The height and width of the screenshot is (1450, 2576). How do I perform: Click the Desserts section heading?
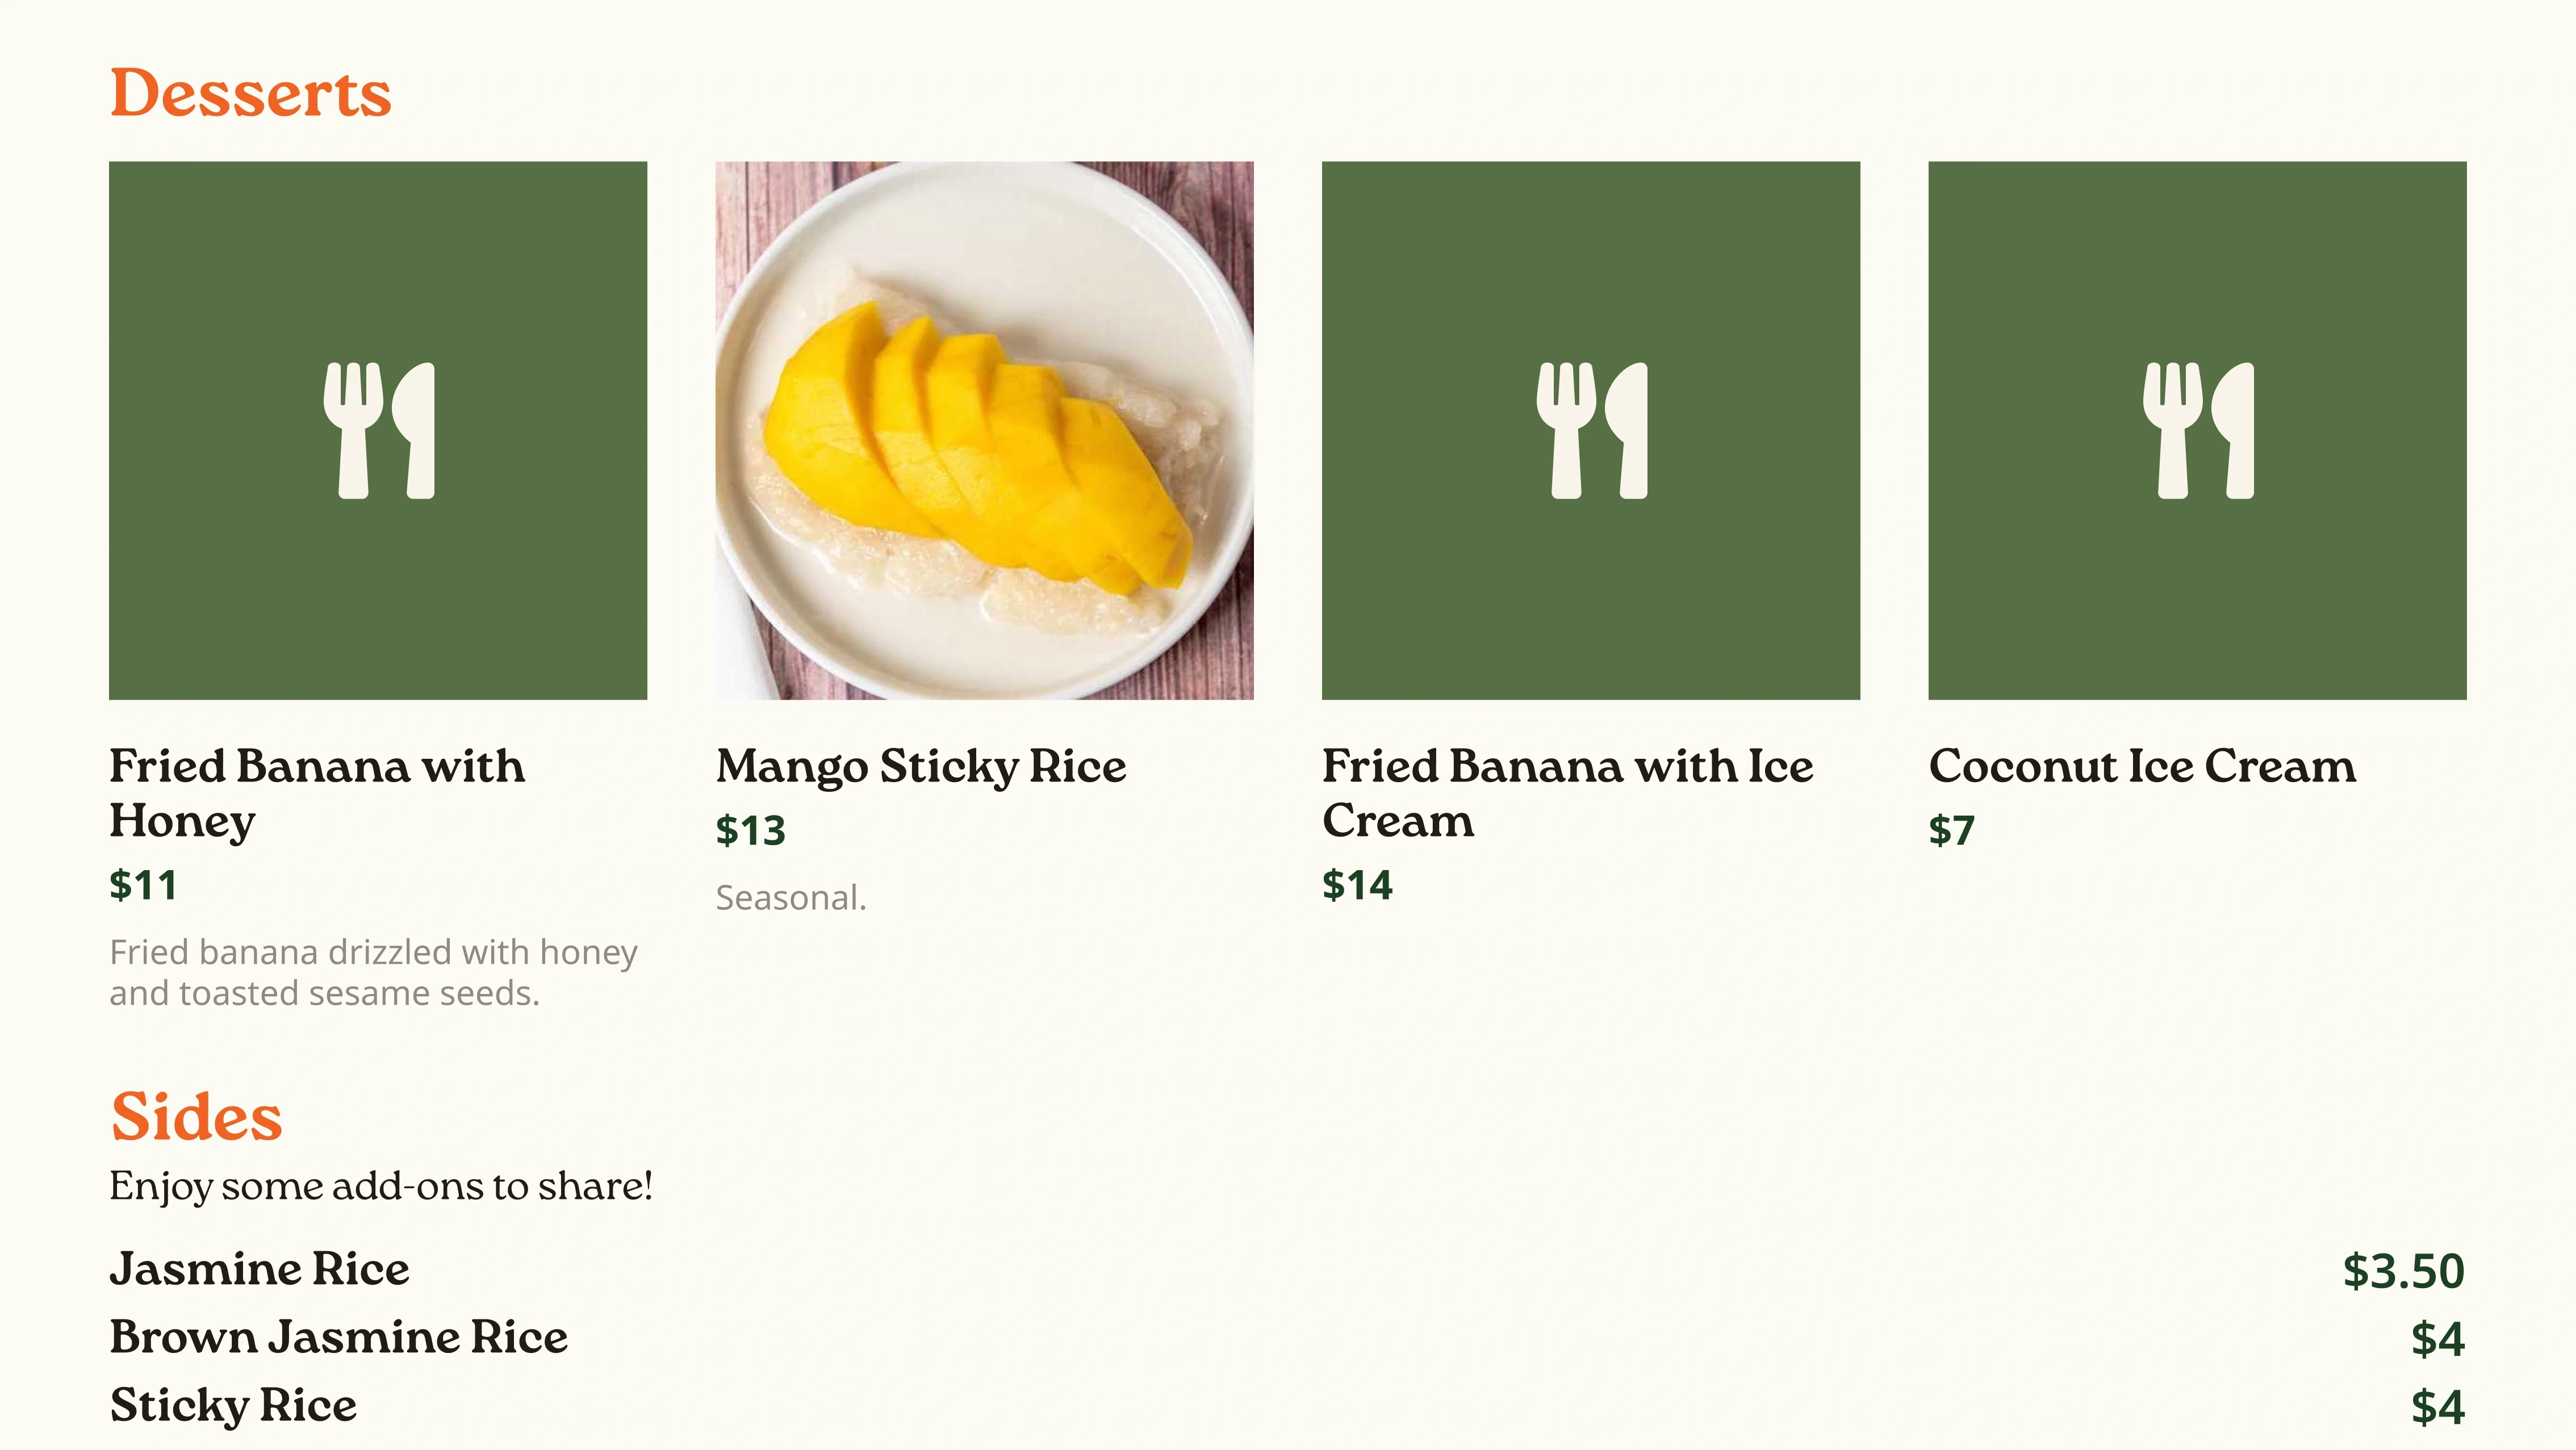tap(250, 94)
